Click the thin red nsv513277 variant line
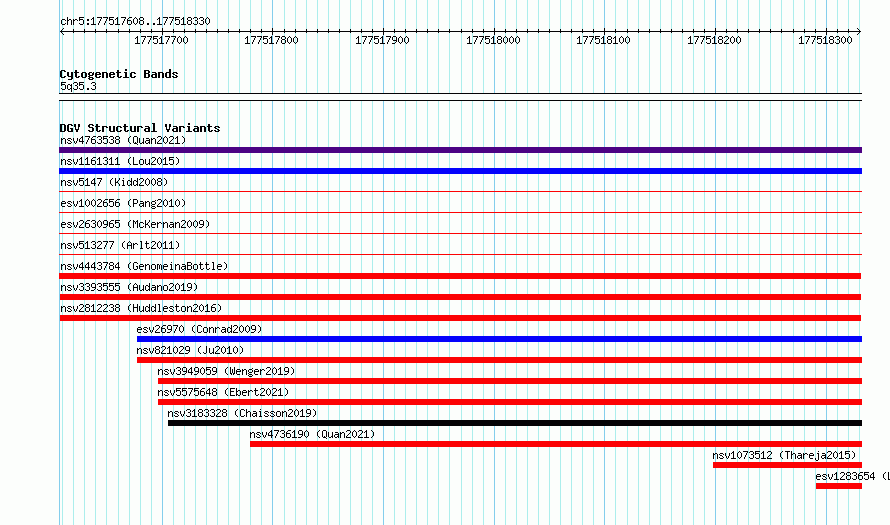The width and height of the screenshot is (890, 525). coord(460,255)
